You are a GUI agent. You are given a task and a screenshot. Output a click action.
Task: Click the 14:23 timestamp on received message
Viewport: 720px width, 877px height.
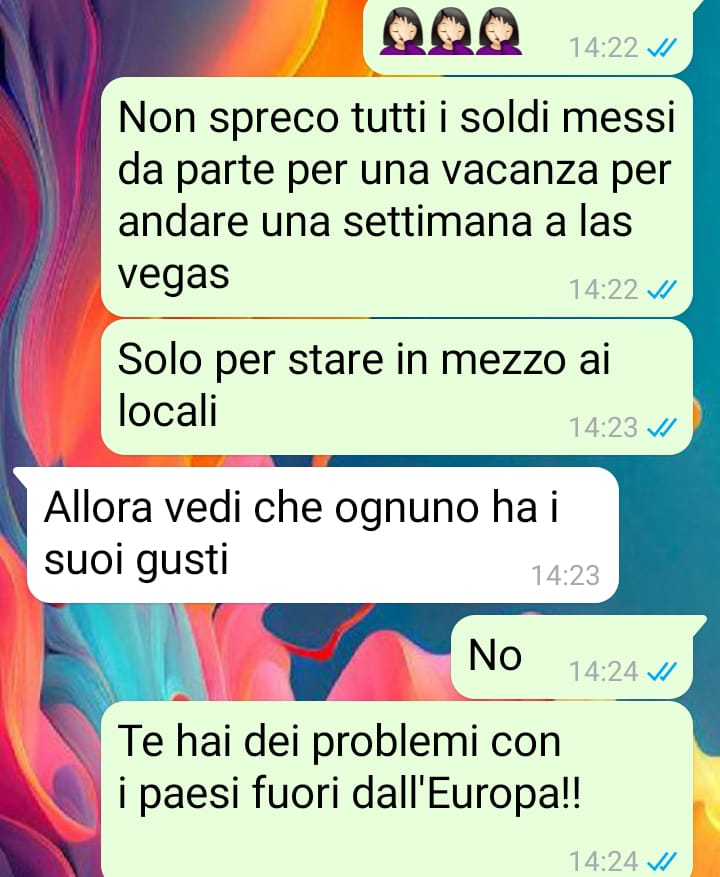coord(565,576)
